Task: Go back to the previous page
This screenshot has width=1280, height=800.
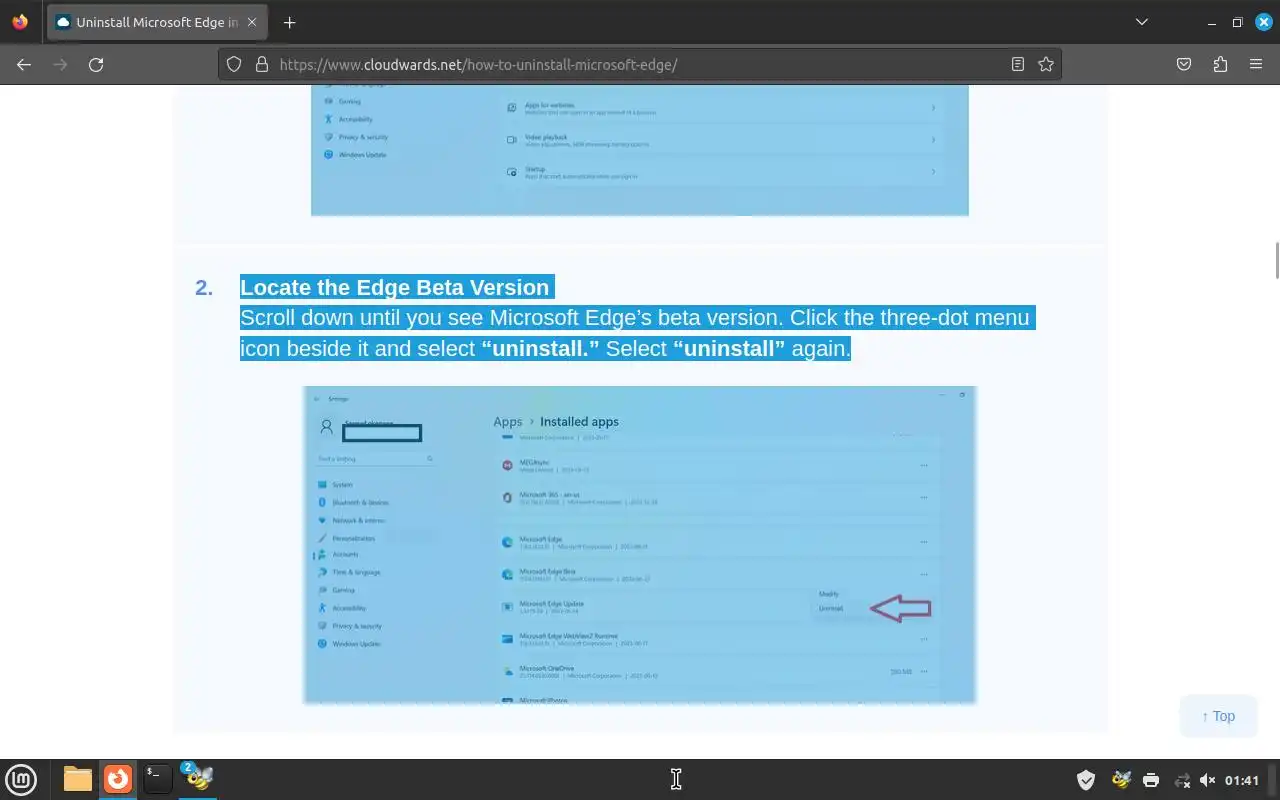Action: click(x=24, y=64)
